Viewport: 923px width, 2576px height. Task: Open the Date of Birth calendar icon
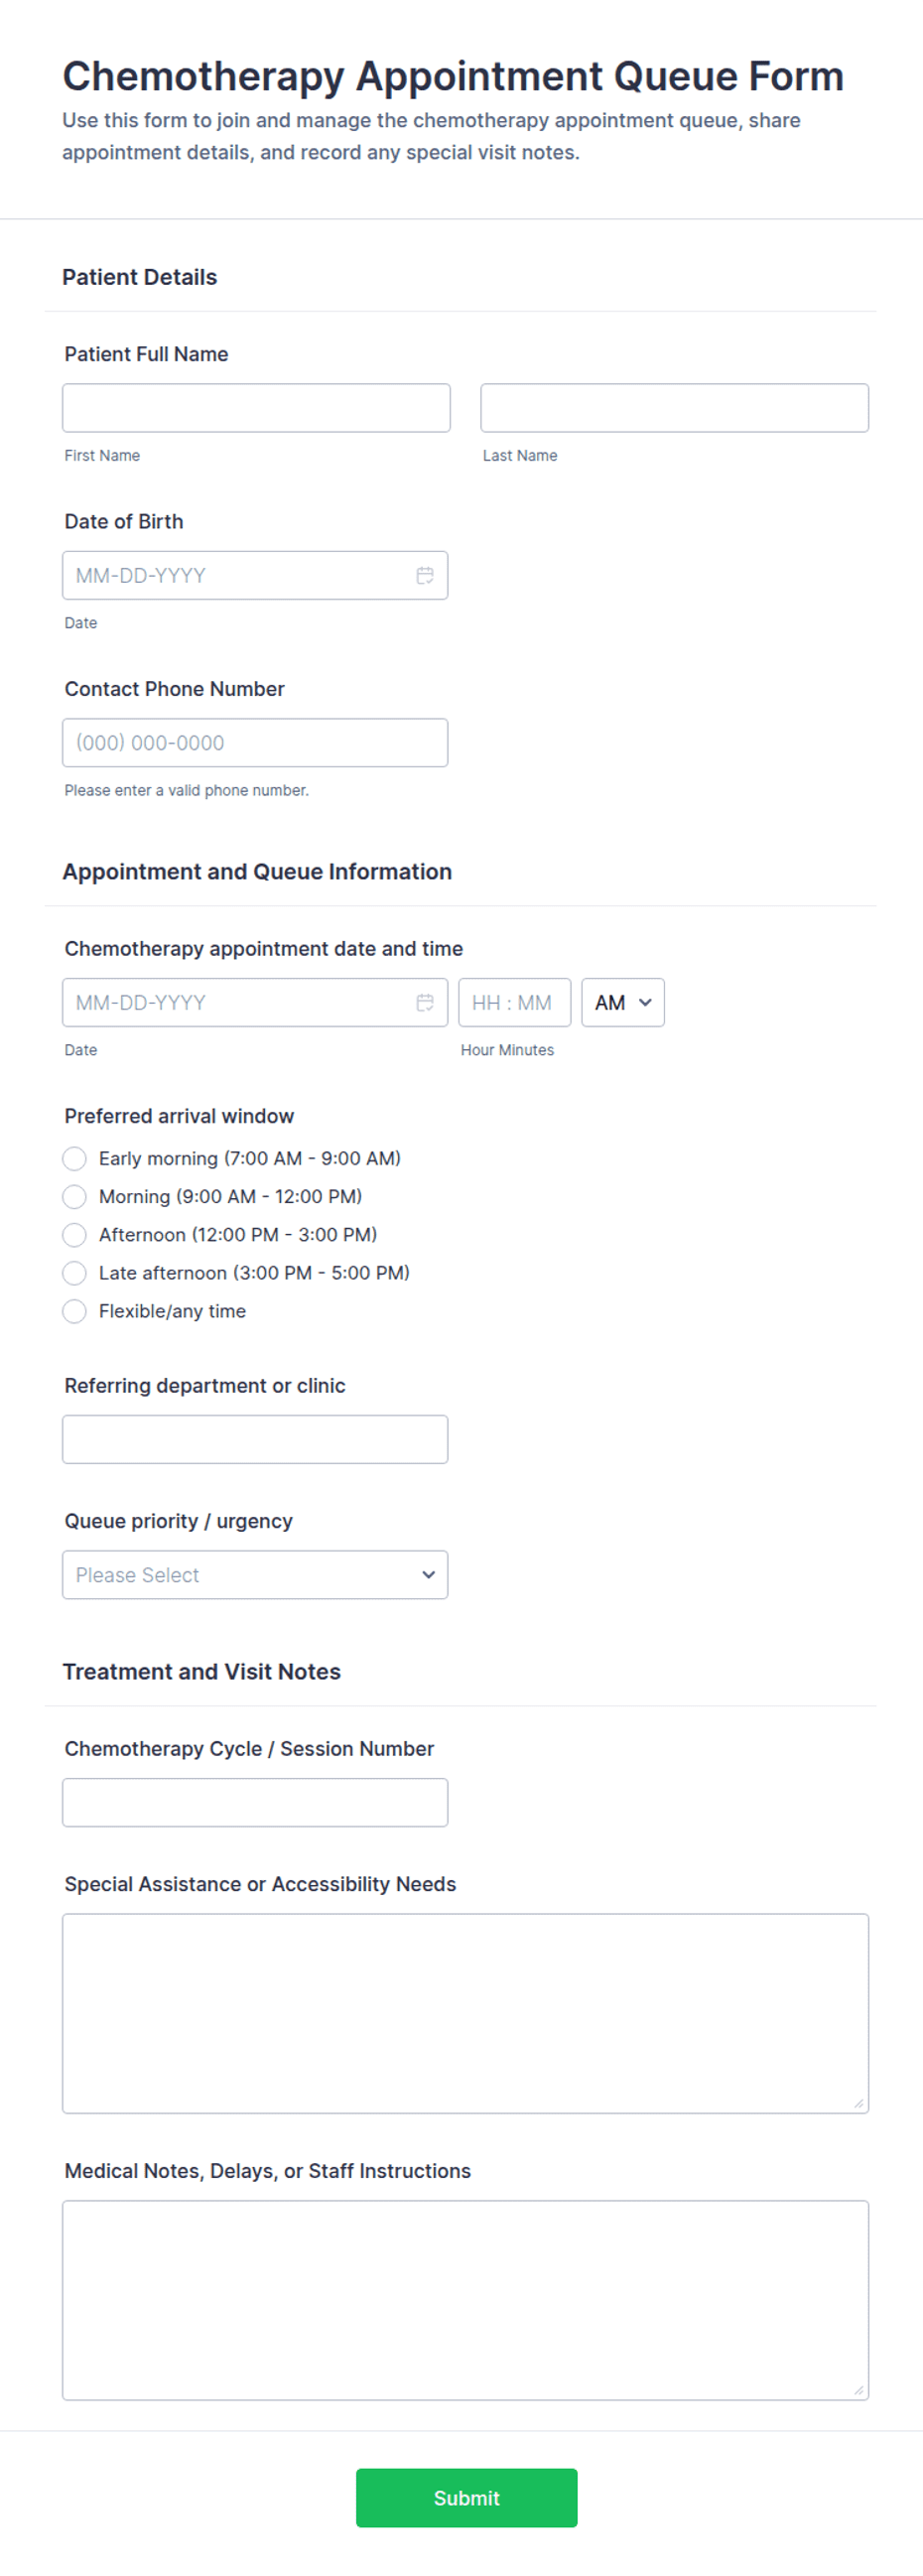point(425,575)
